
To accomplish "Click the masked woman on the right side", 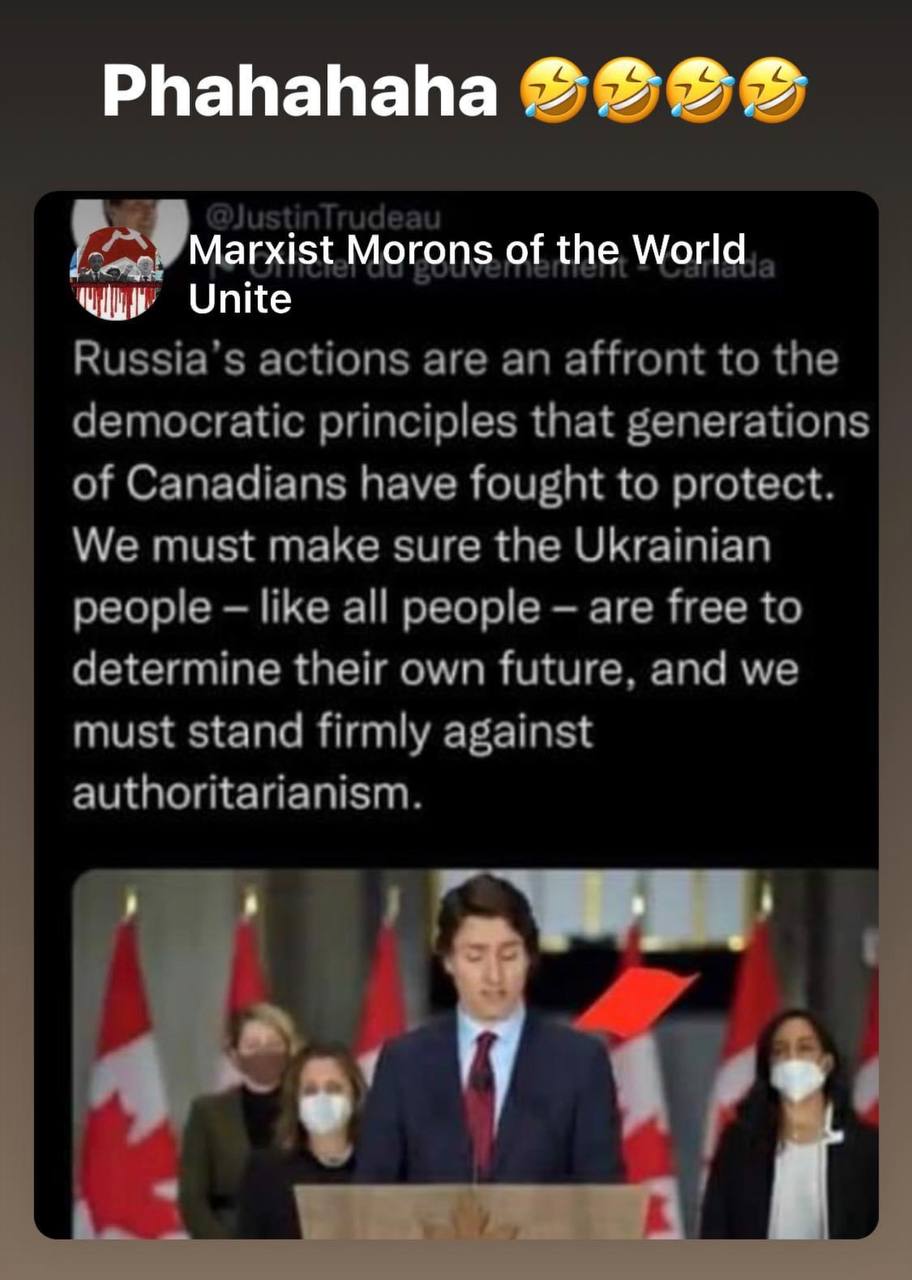I will point(790,1125).
